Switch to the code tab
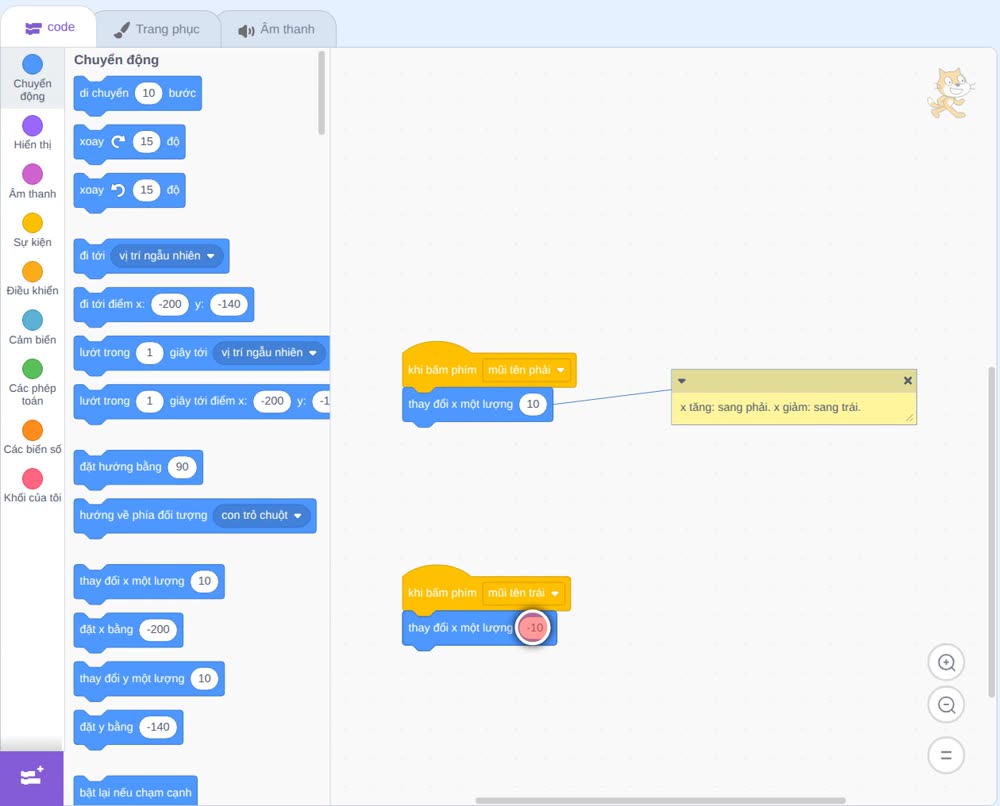 [49, 27]
